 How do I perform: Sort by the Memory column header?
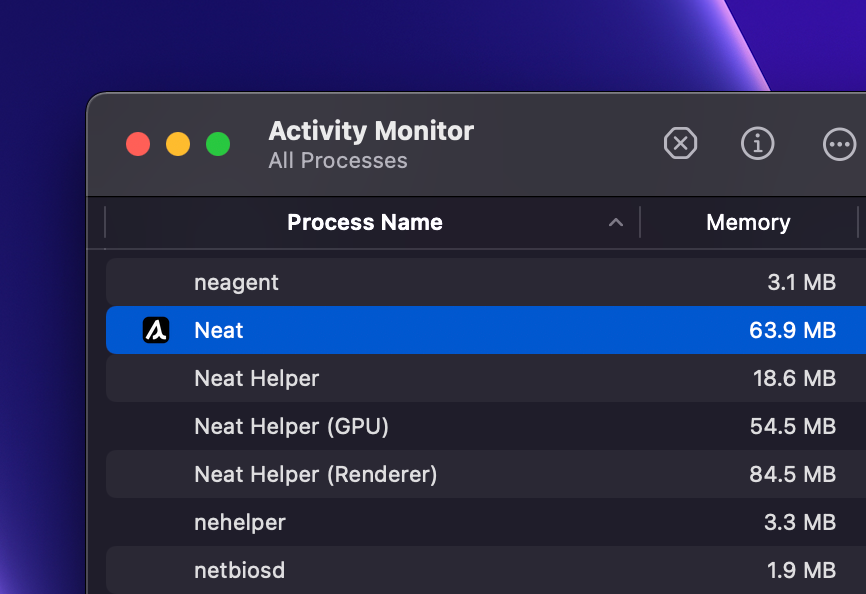[x=748, y=222]
